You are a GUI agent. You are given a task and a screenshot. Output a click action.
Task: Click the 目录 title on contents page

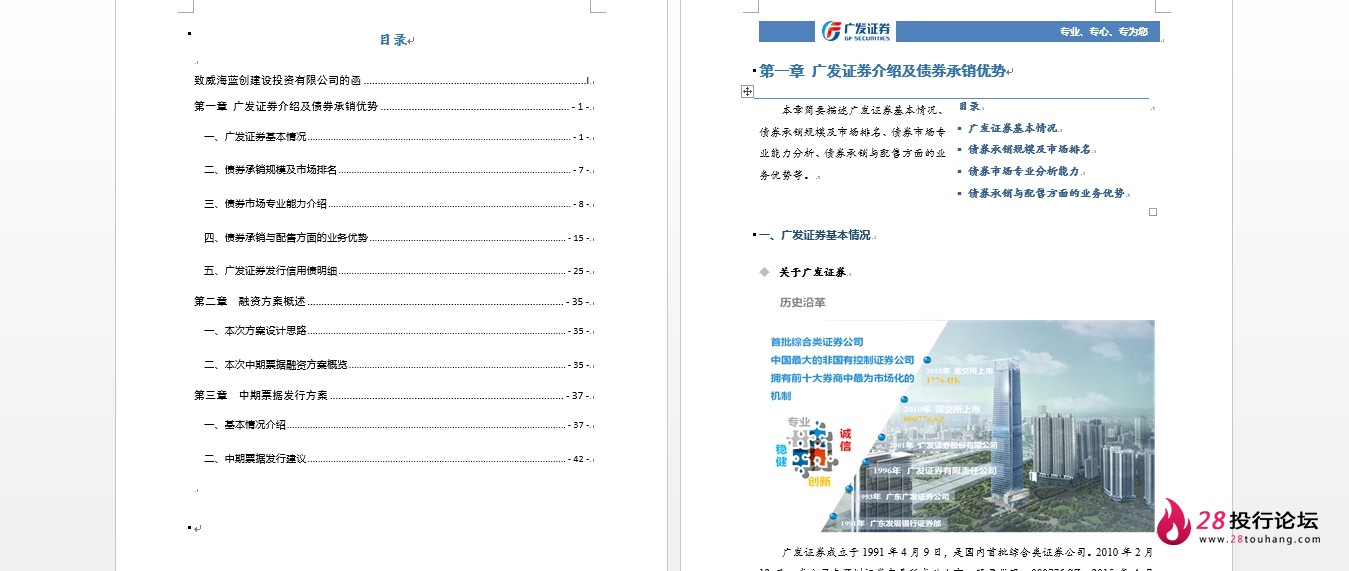393,40
